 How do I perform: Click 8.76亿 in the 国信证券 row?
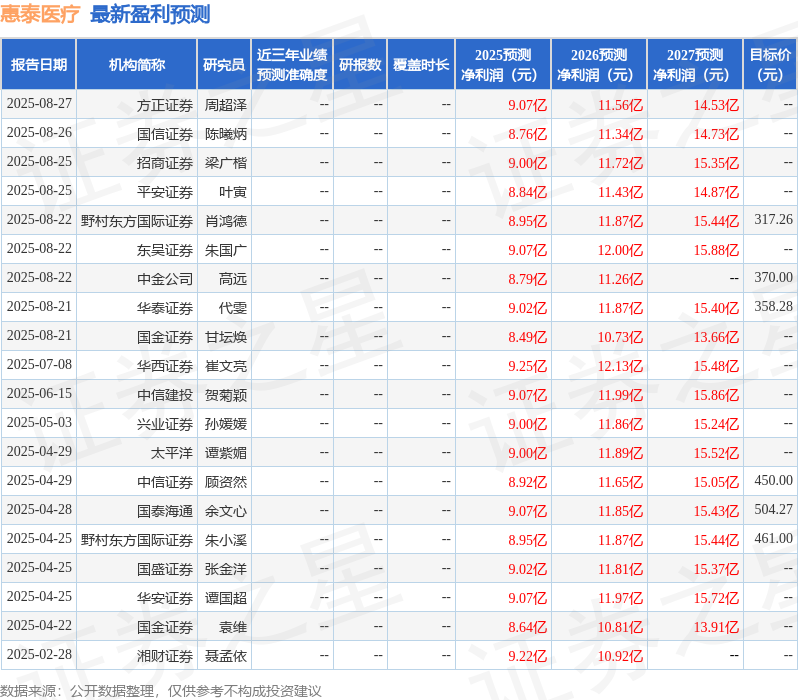pyautogui.click(x=527, y=134)
